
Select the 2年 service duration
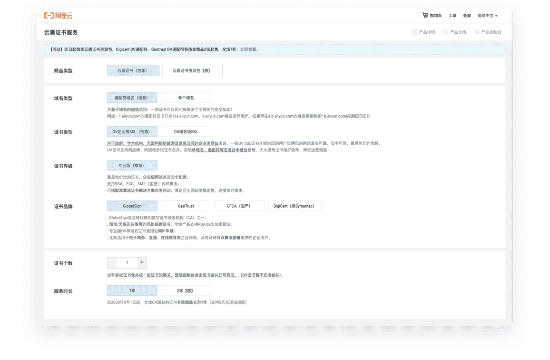pyautogui.click(x=186, y=291)
